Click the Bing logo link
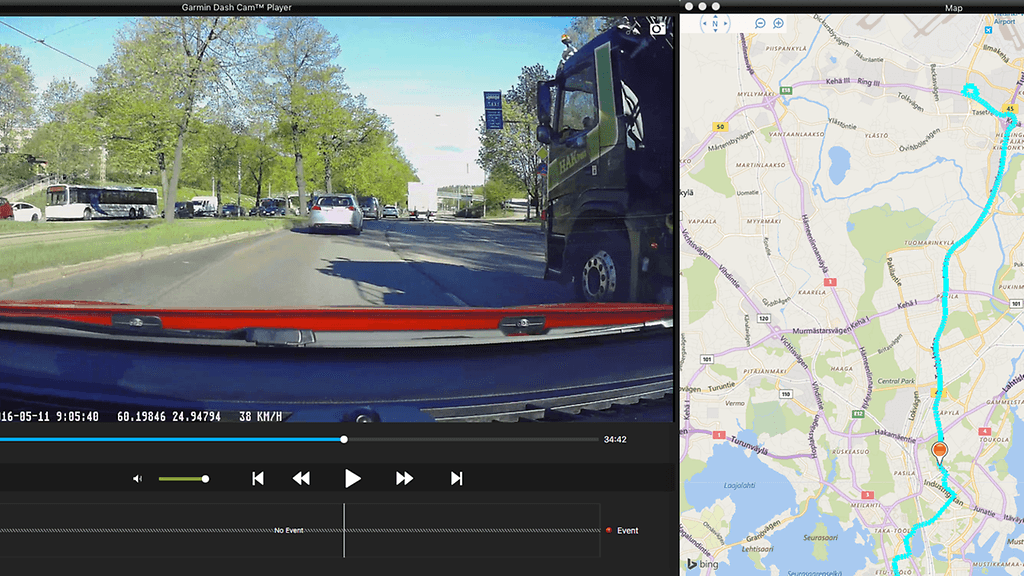The width and height of the screenshot is (1024, 576). pyautogui.click(x=703, y=565)
